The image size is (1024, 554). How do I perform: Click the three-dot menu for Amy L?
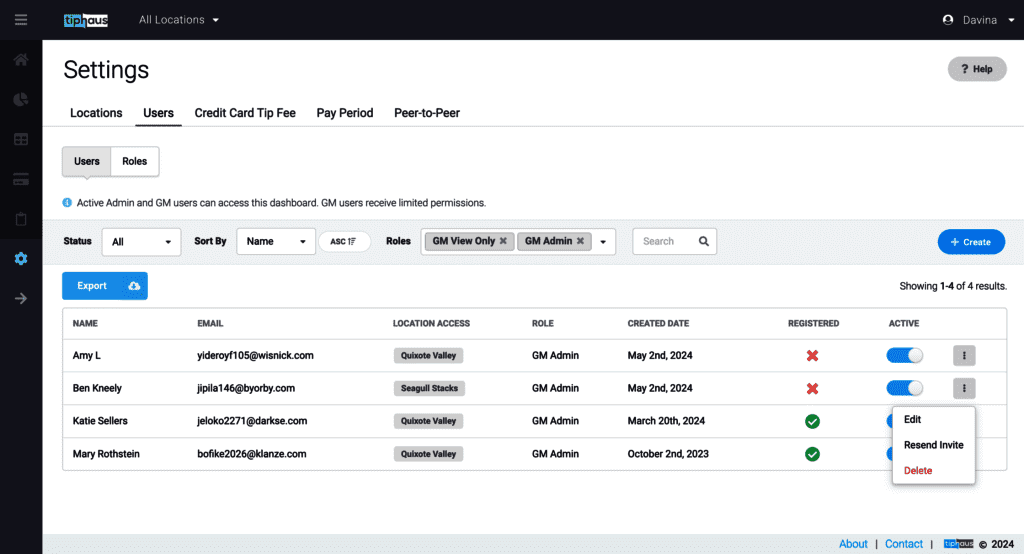coord(964,355)
